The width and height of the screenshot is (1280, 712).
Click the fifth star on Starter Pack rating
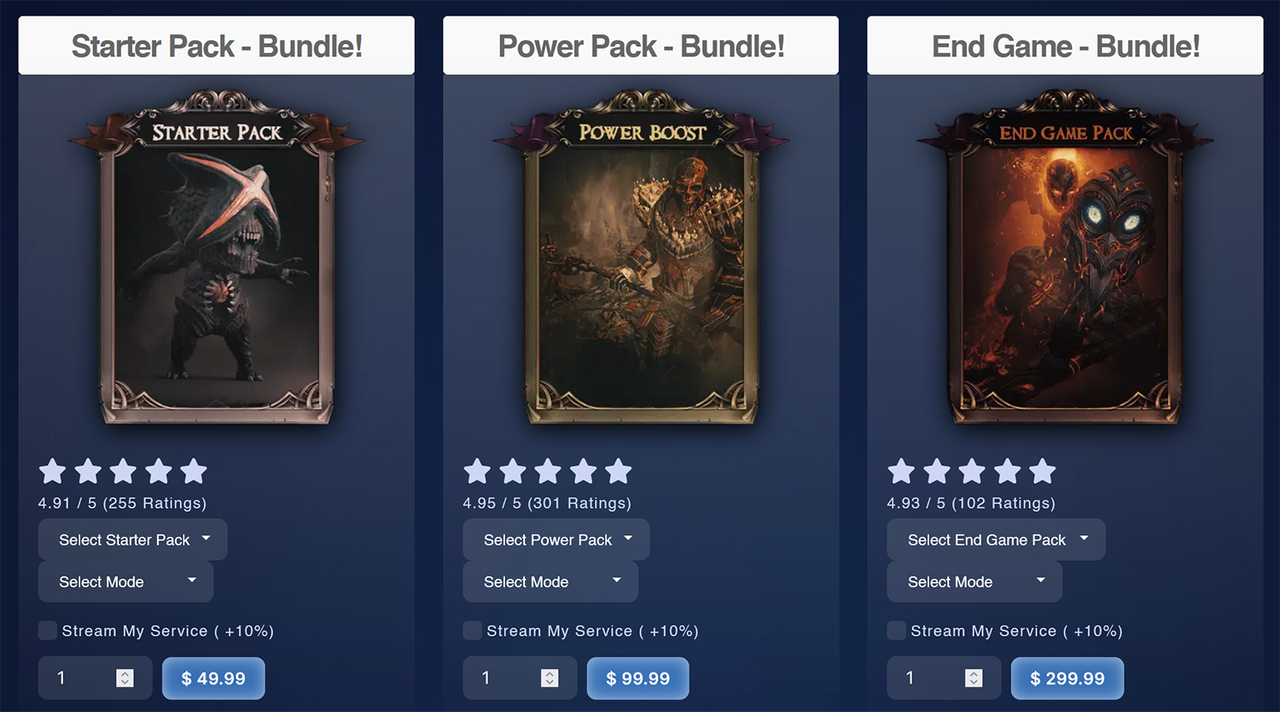click(194, 471)
